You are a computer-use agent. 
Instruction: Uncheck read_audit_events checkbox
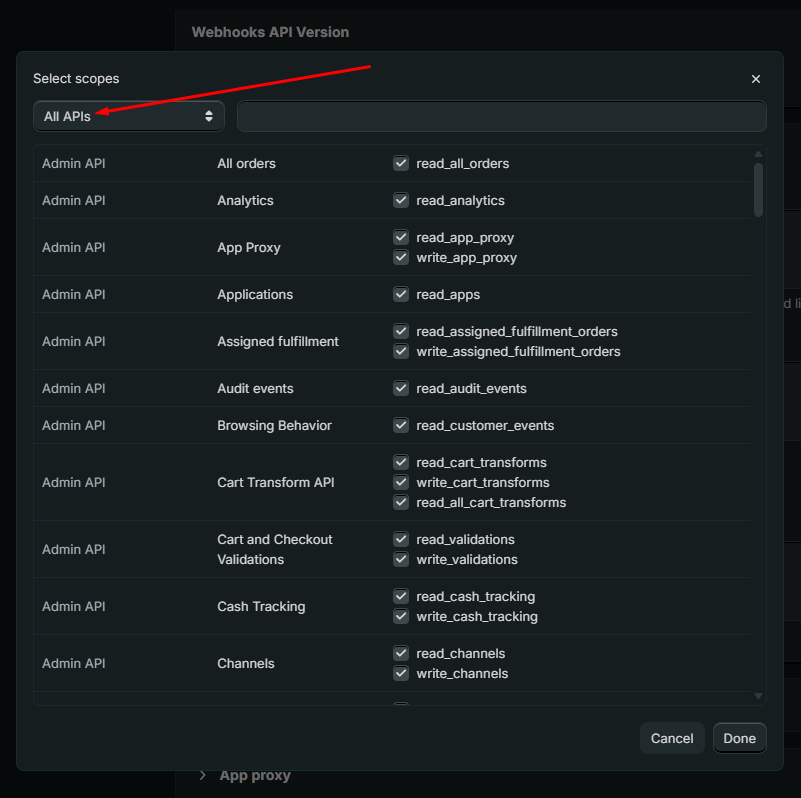(401, 388)
